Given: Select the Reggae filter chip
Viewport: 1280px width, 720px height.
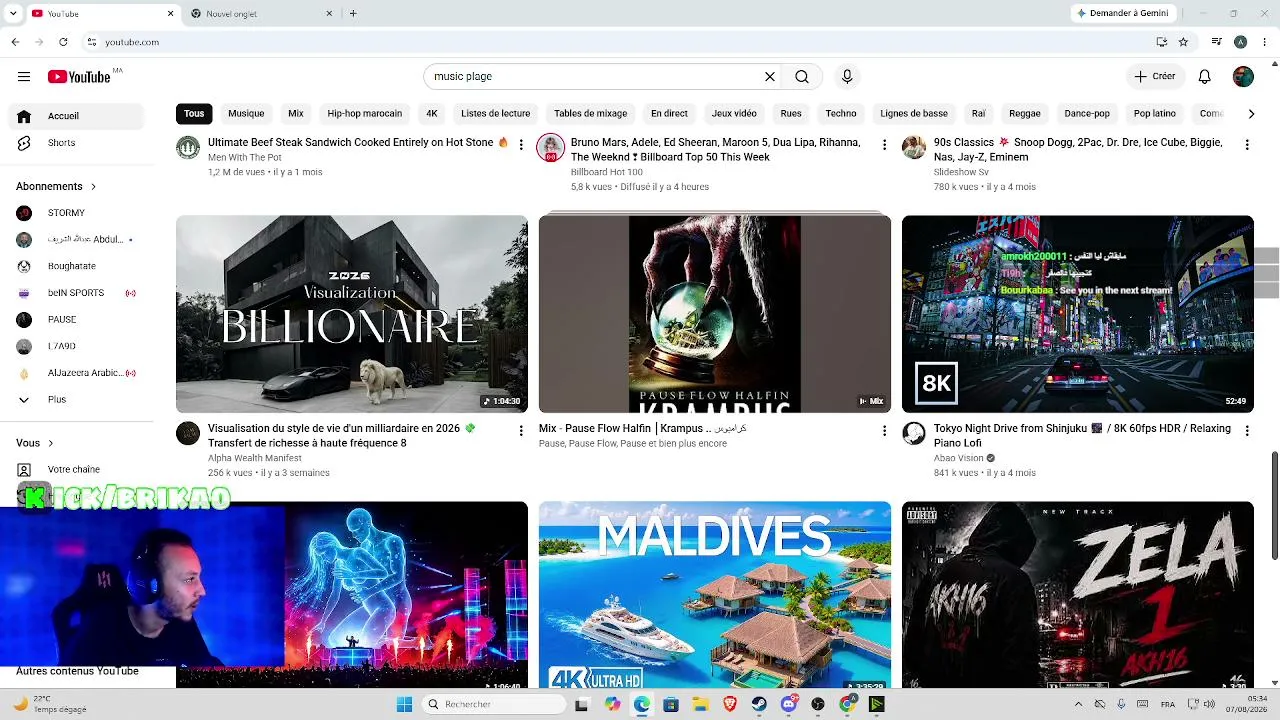Looking at the screenshot, I should [x=1025, y=114].
